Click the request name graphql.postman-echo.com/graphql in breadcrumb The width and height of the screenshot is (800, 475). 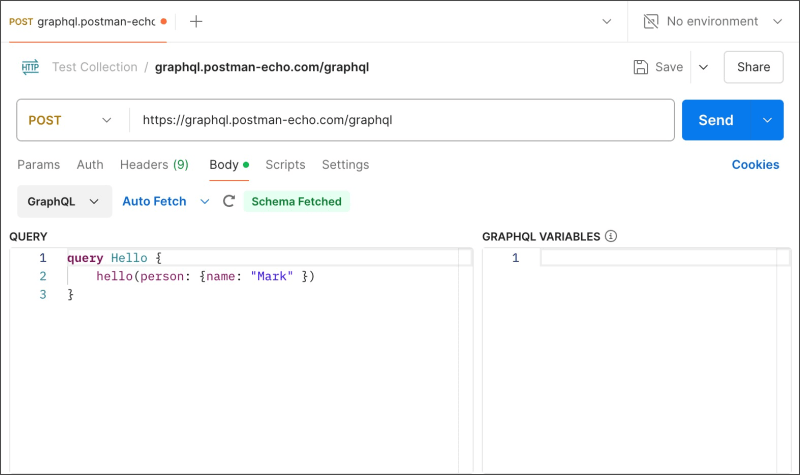(262, 67)
